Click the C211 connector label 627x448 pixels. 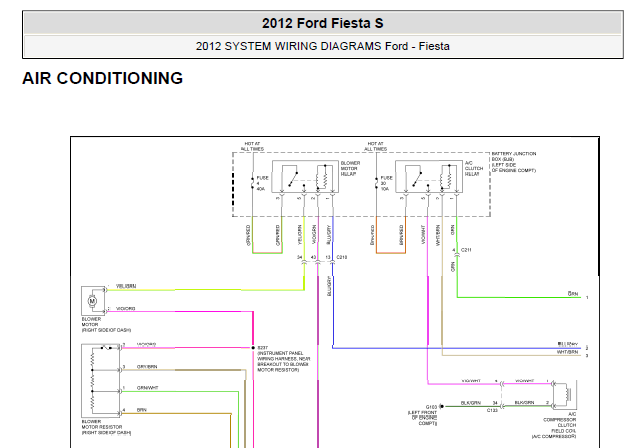(x=466, y=250)
